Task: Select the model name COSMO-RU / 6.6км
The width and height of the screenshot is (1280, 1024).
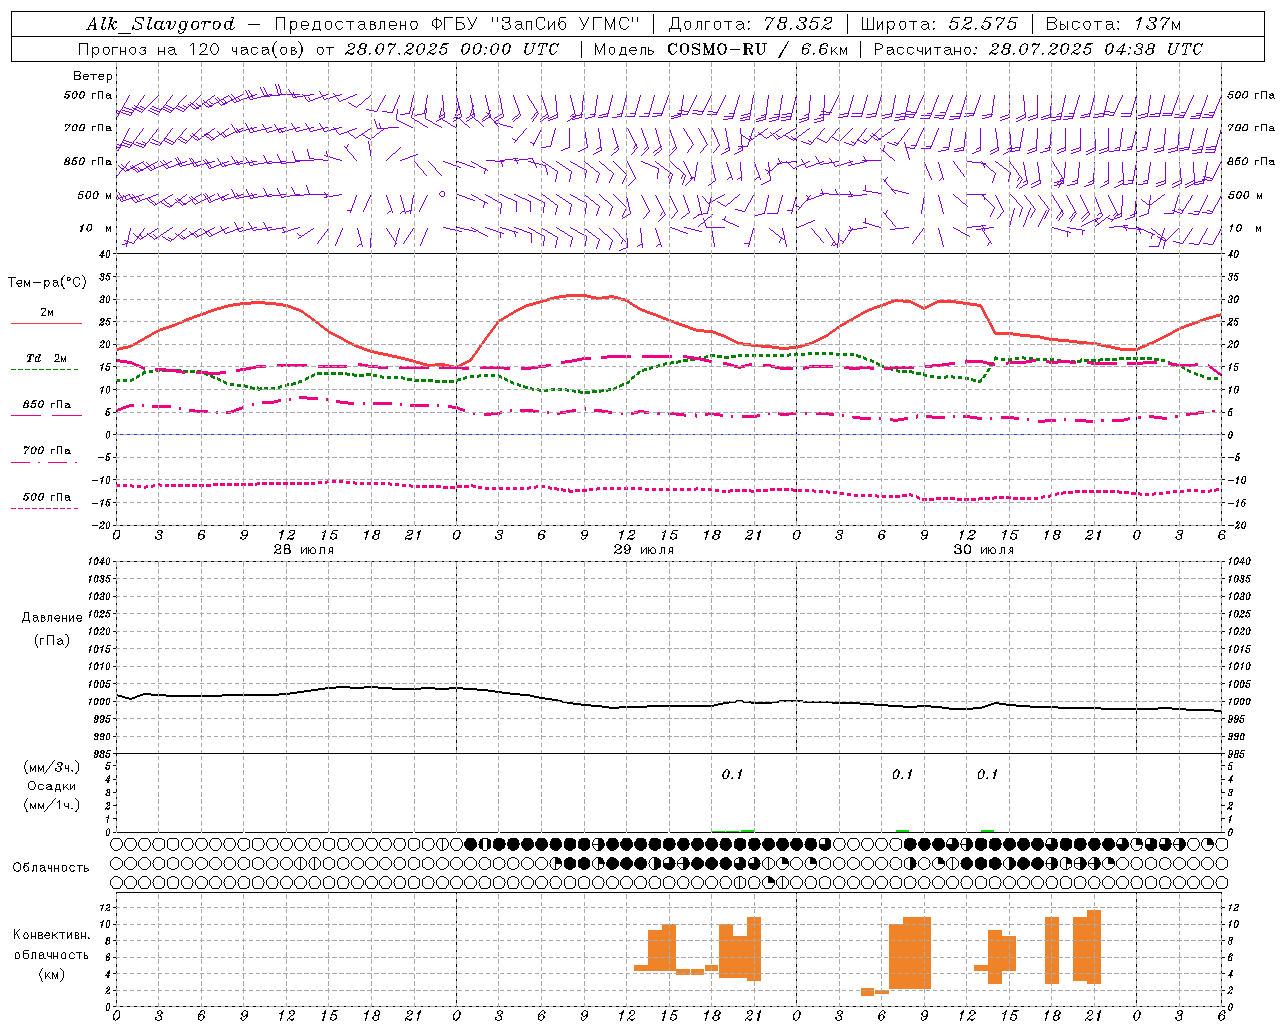Action: point(758,49)
